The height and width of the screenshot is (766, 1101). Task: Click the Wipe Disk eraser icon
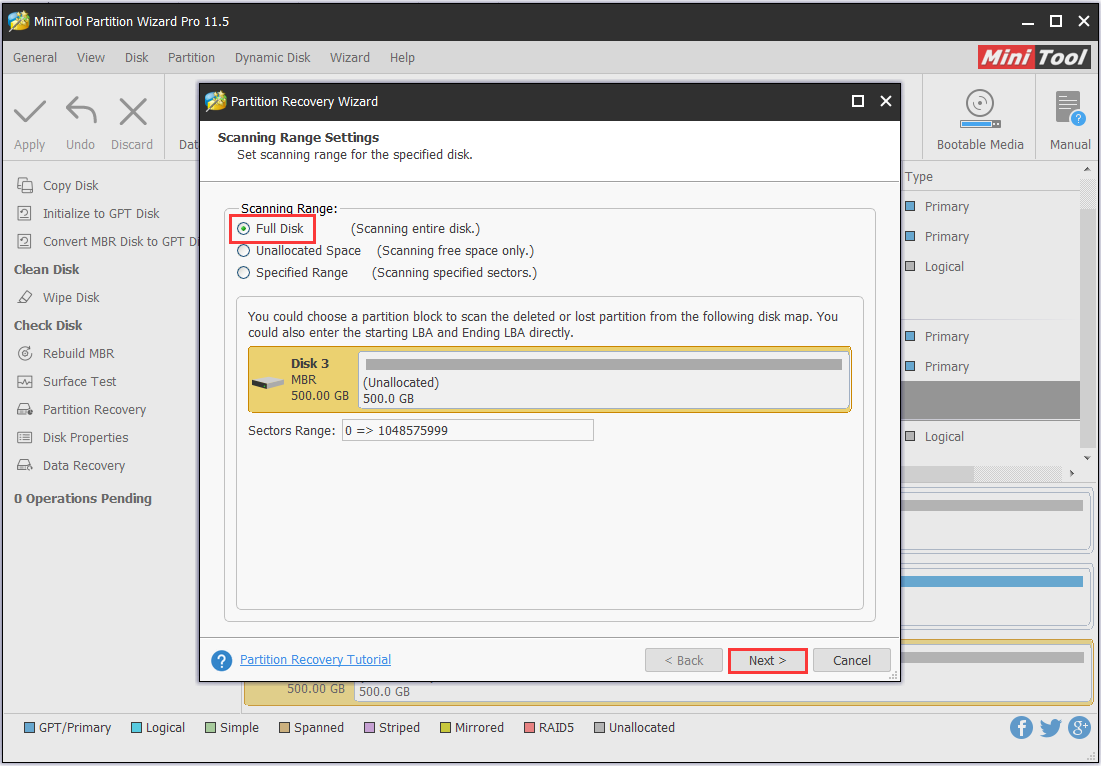click(25, 298)
